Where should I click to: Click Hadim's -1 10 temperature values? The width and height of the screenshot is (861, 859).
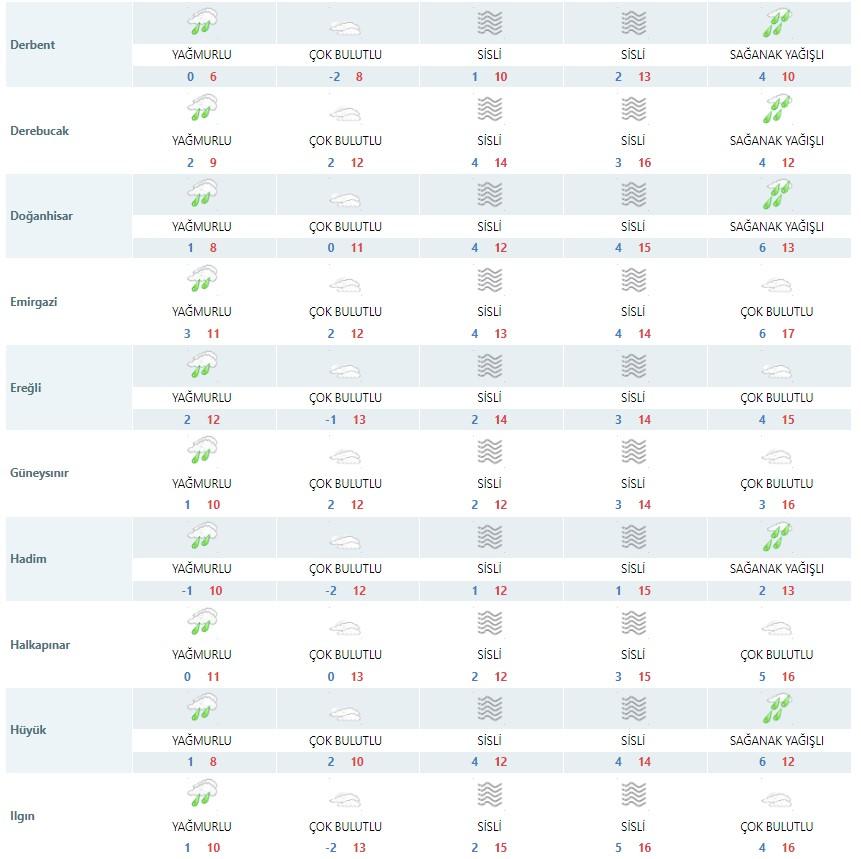click(x=202, y=591)
